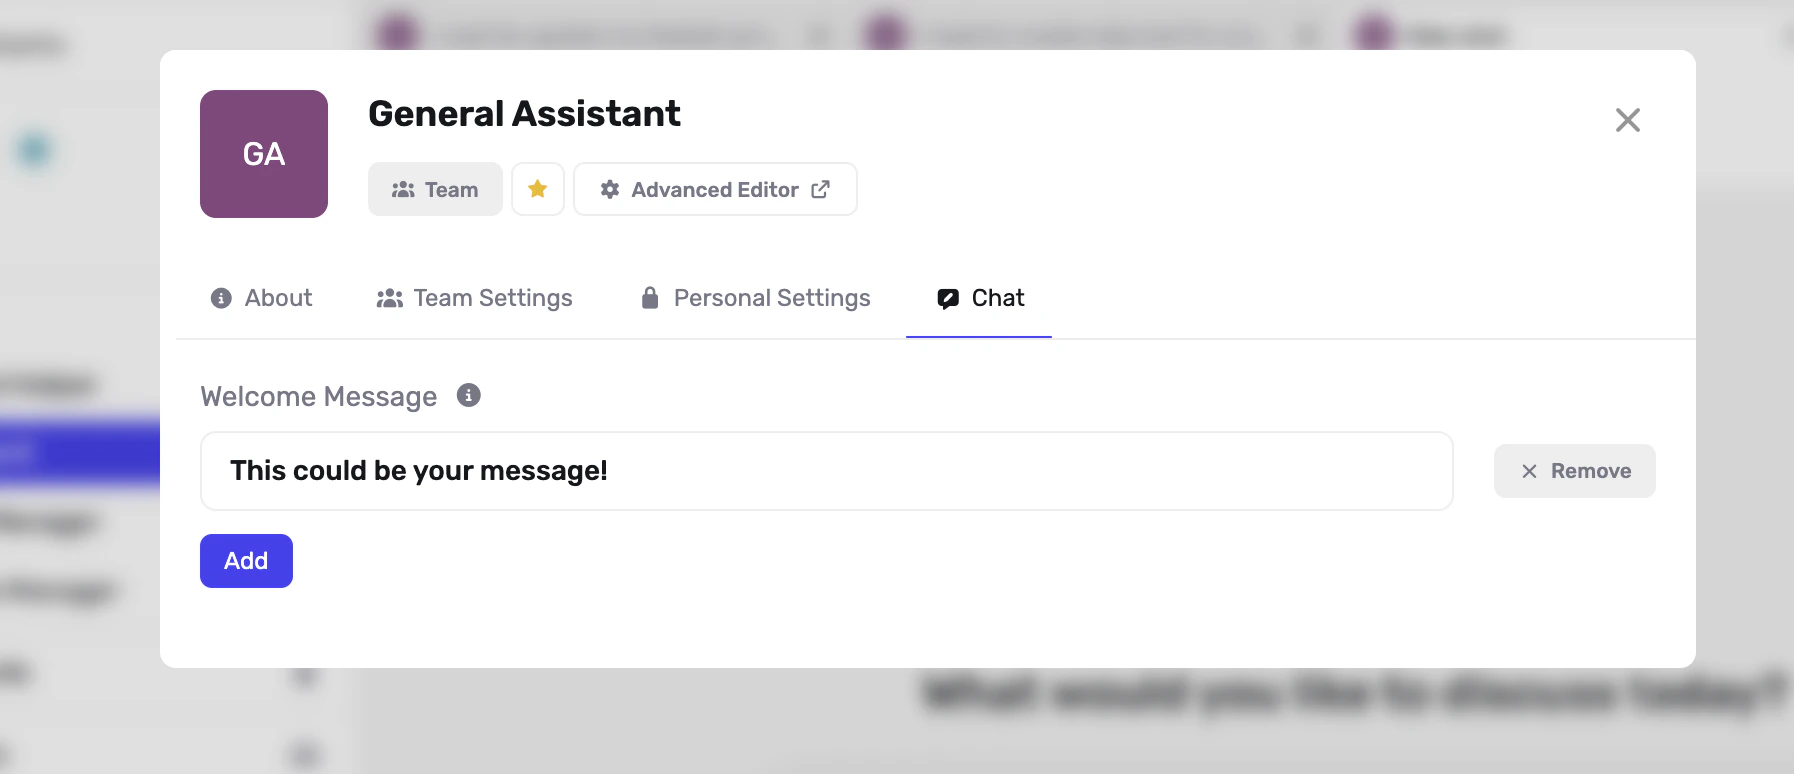Viewport: 1794px width, 774px height.
Task: Click the info icon beside Welcome Message
Action: pos(470,395)
